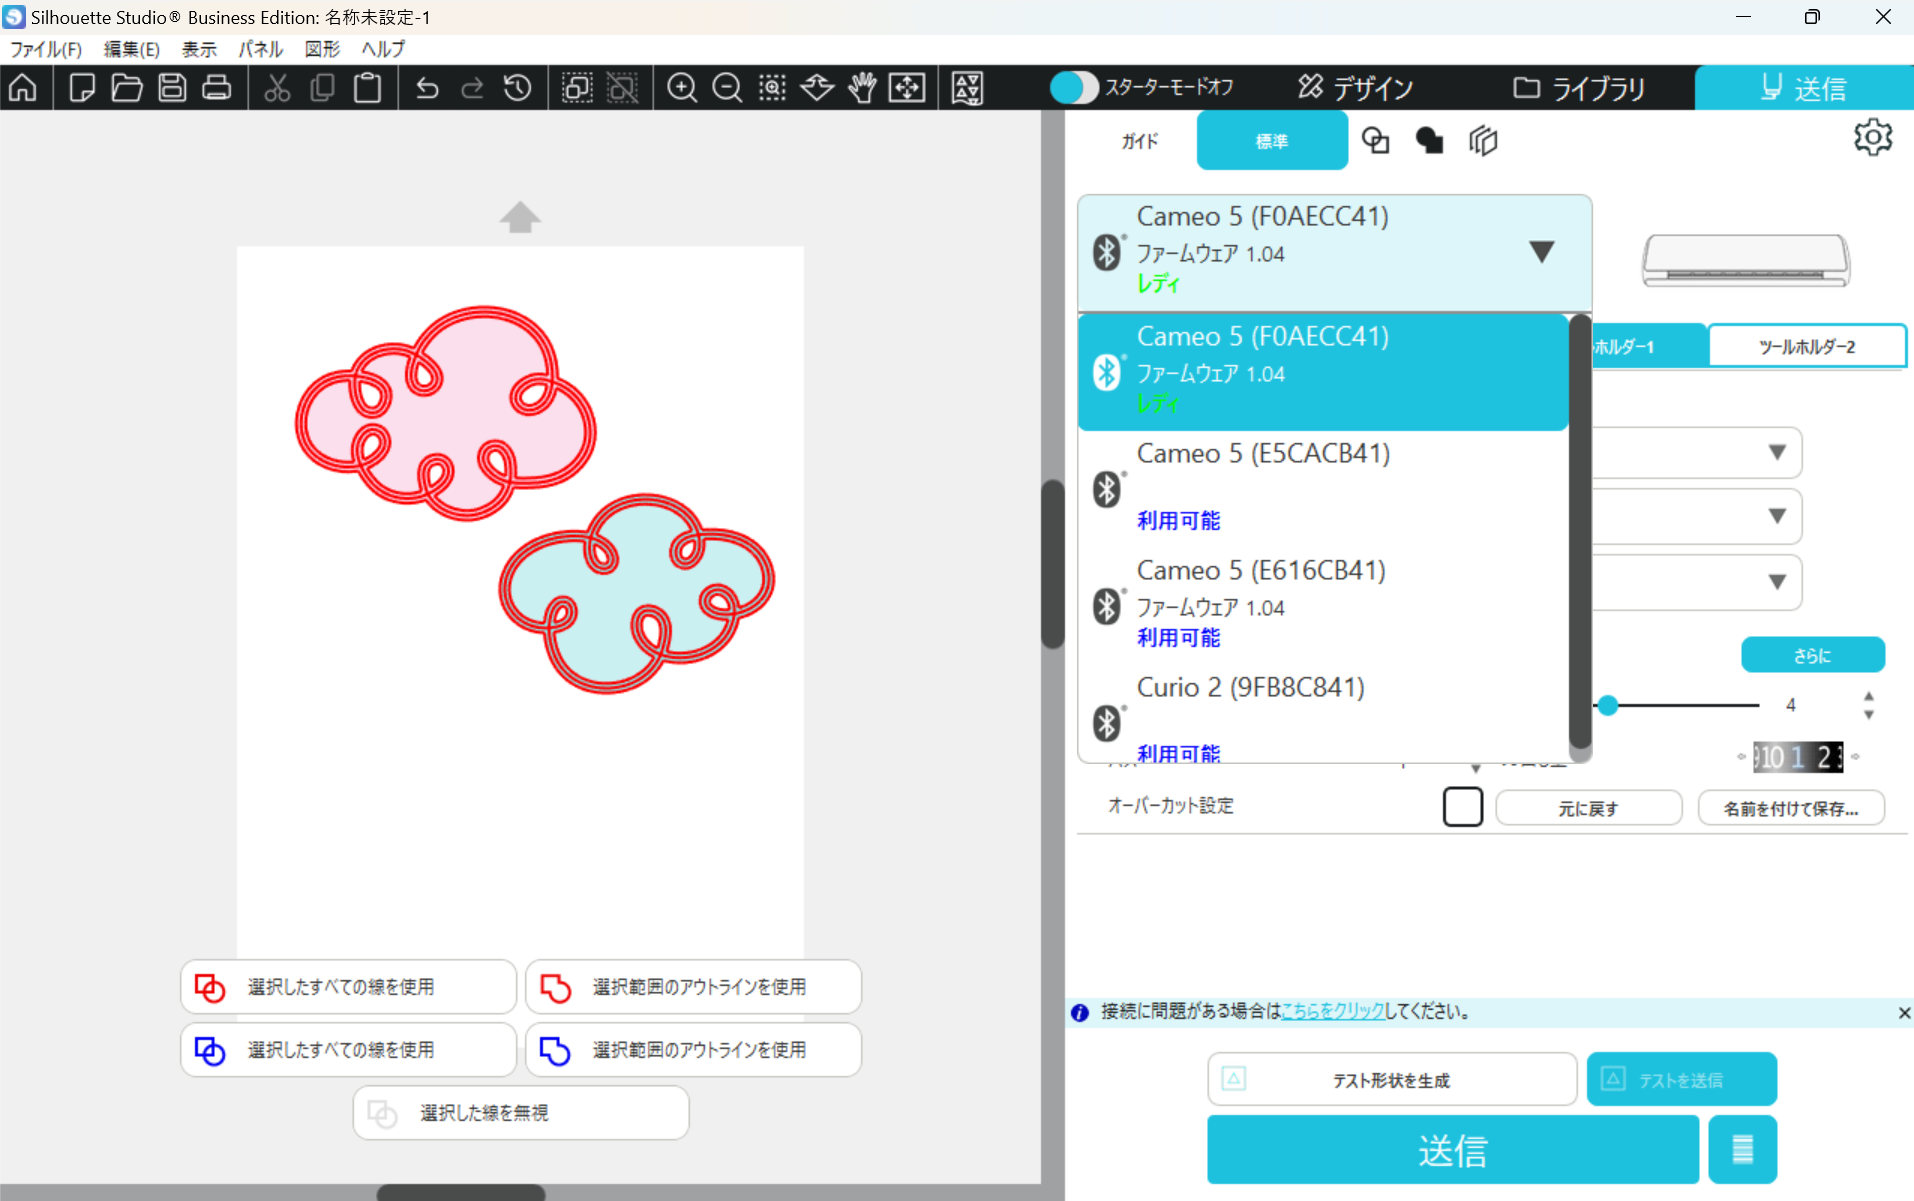Screen dimensions: 1914x1201
Task: Switch to the デザイン tab
Action: 1354,88
